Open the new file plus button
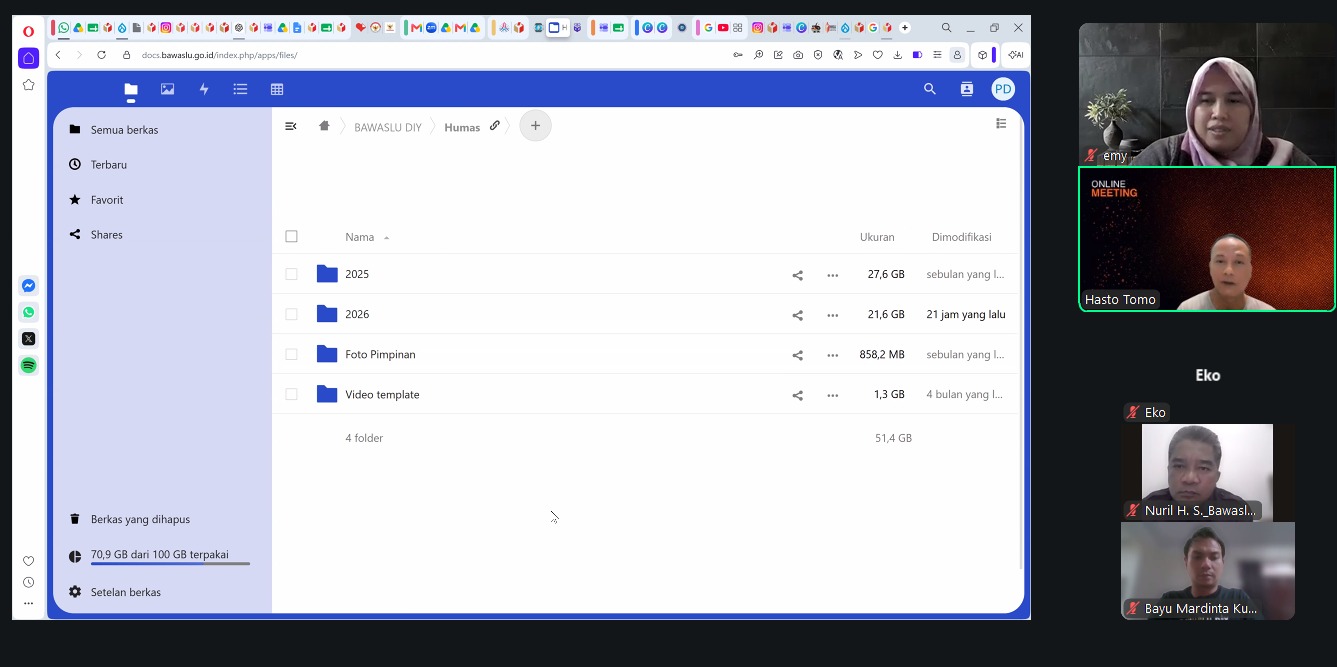Viewport: 1337px width, 667px height. click(535, 126)
